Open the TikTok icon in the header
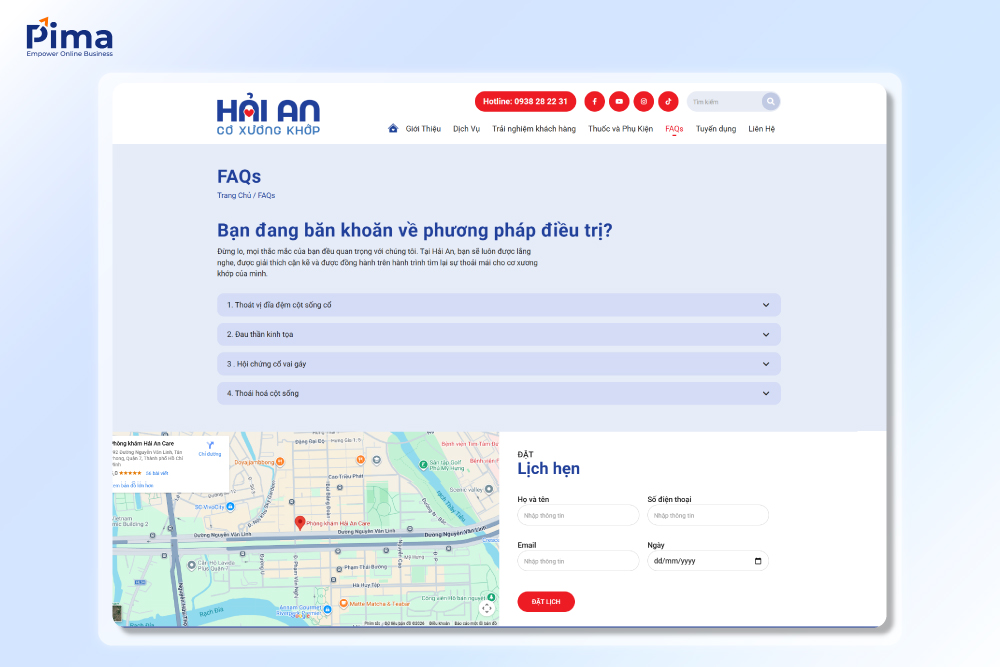The width and height of the screenshot is (1000, 667). tap(668, 101)
